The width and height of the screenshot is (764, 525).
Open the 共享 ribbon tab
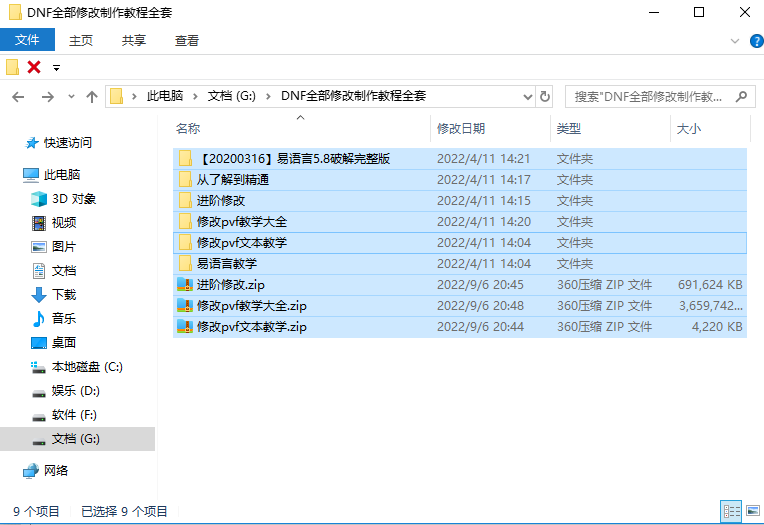coord(134,40)
